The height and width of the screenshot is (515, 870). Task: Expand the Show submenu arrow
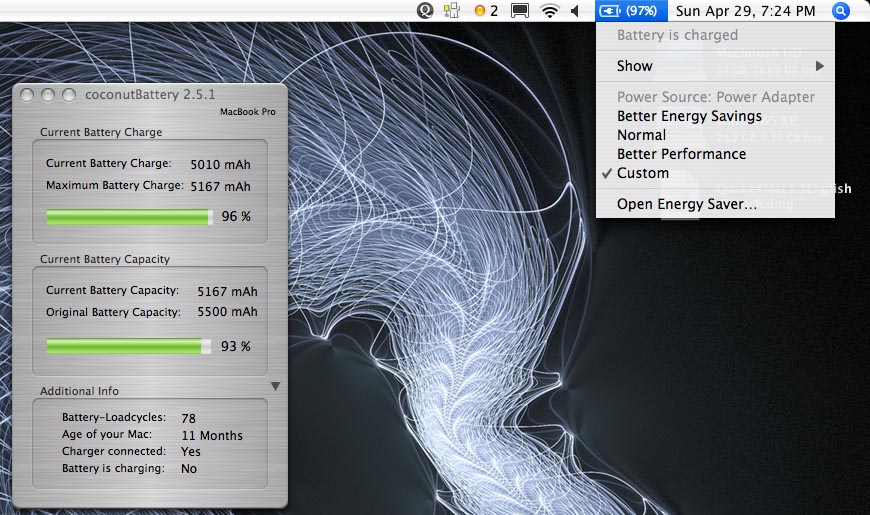click(820, 66)
